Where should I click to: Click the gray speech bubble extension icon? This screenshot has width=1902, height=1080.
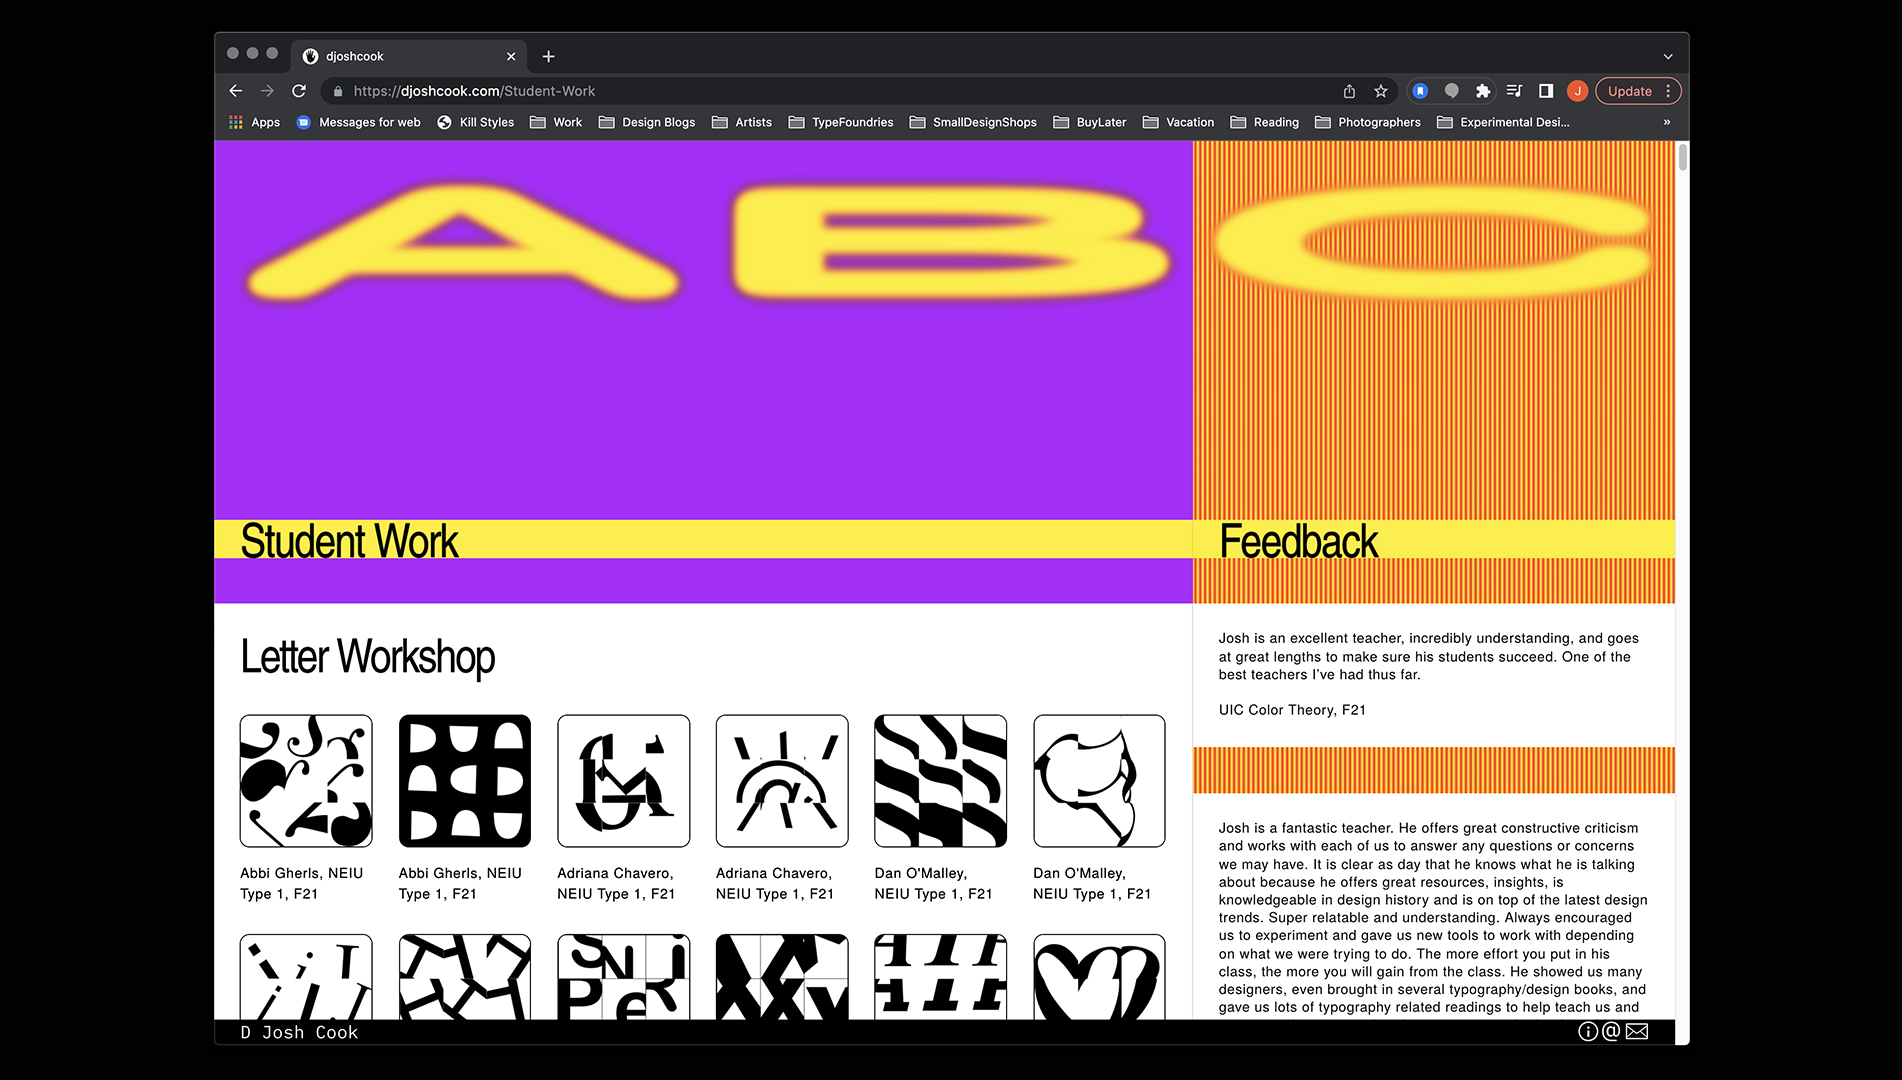point(1452,91)
